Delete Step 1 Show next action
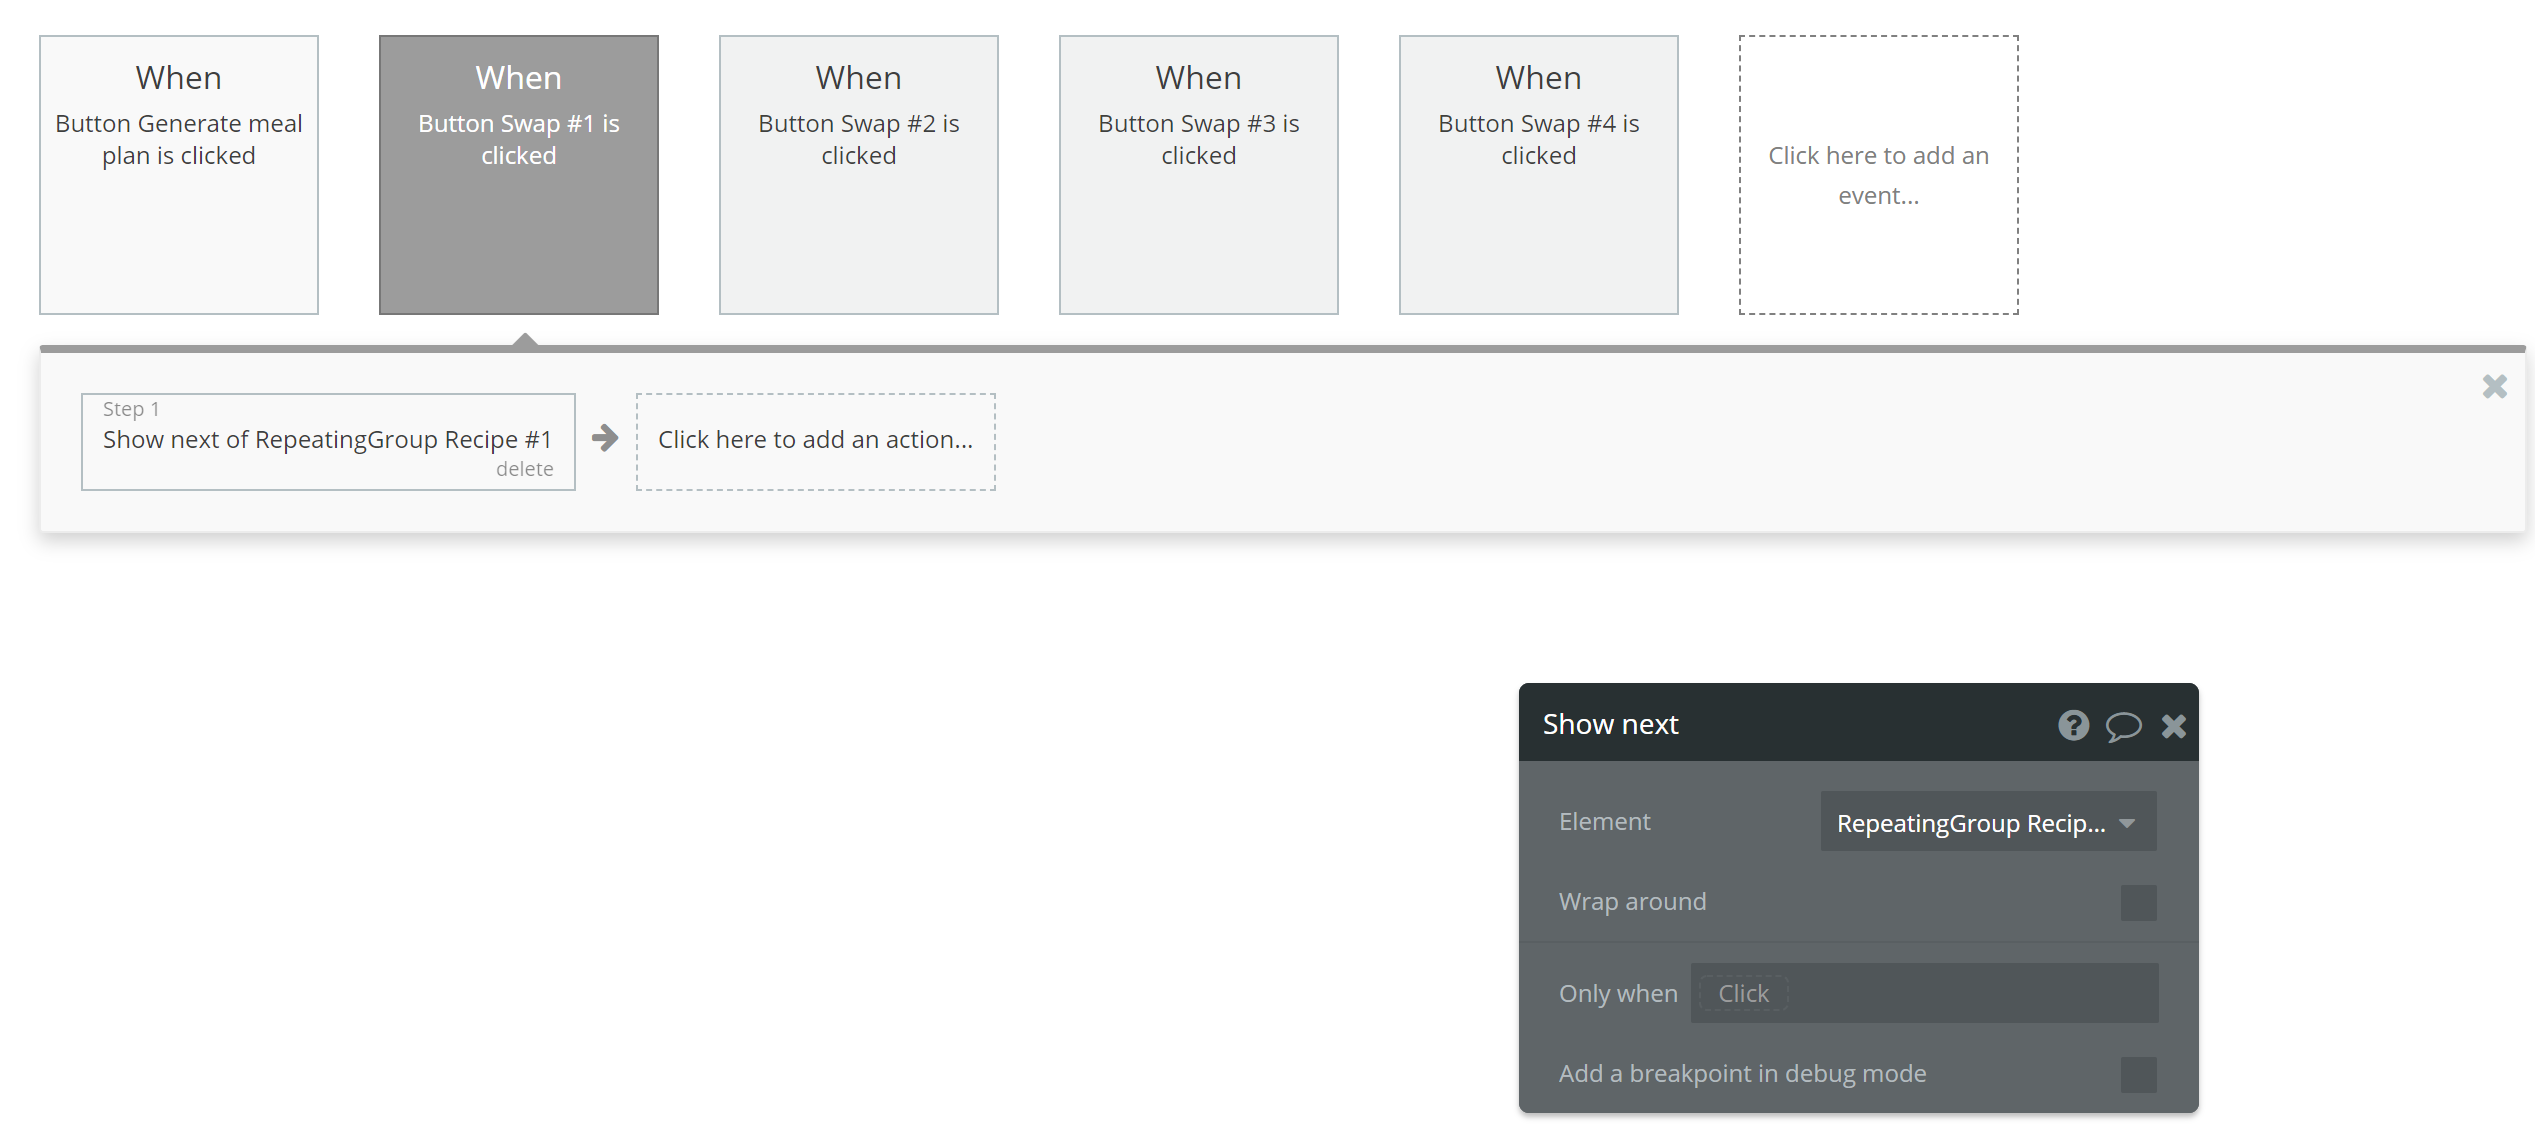The height and width of the screenshot is (1148, 2535). click(x=524, y=469)
